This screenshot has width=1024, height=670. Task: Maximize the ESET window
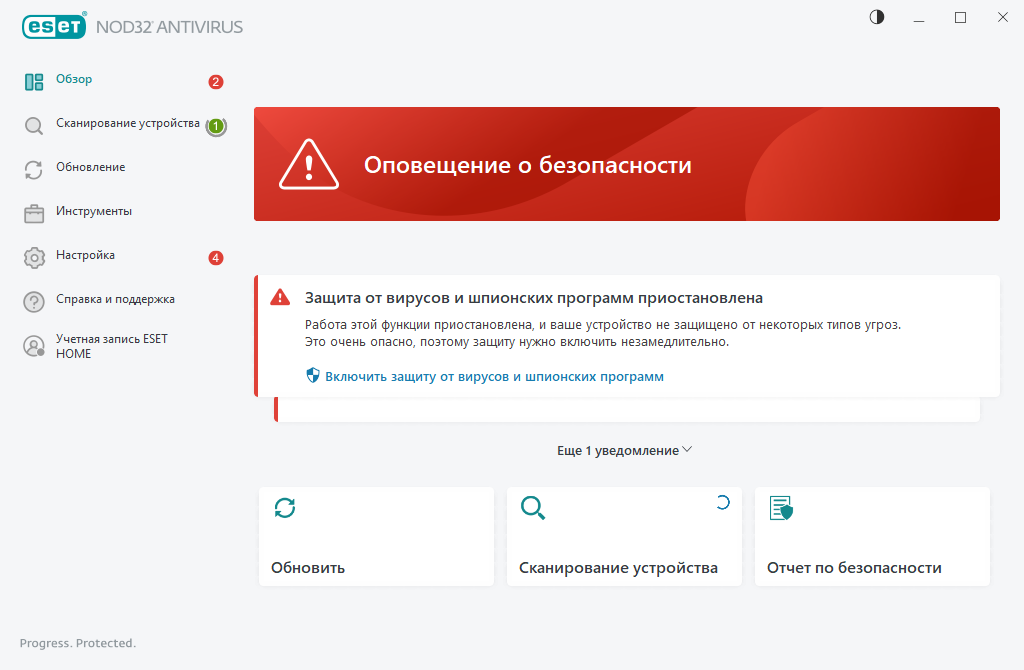tap(961, 18)
